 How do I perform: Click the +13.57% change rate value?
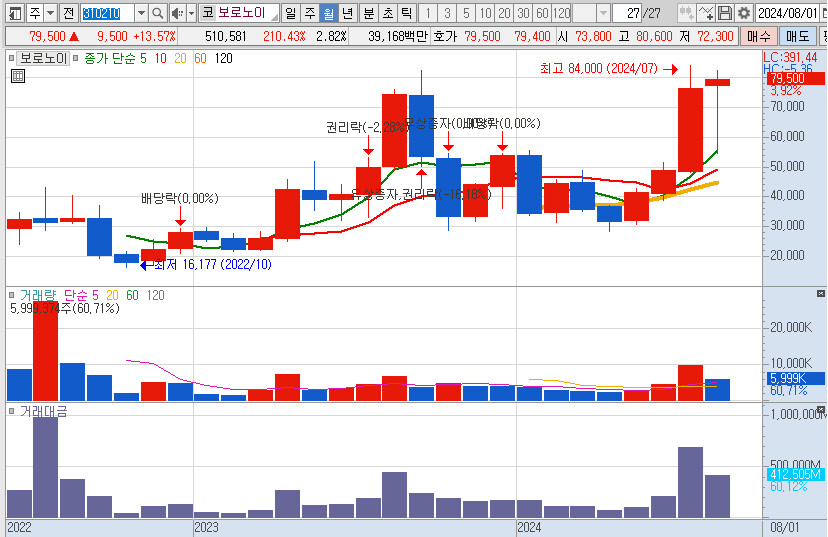click(x=154, y=36)
